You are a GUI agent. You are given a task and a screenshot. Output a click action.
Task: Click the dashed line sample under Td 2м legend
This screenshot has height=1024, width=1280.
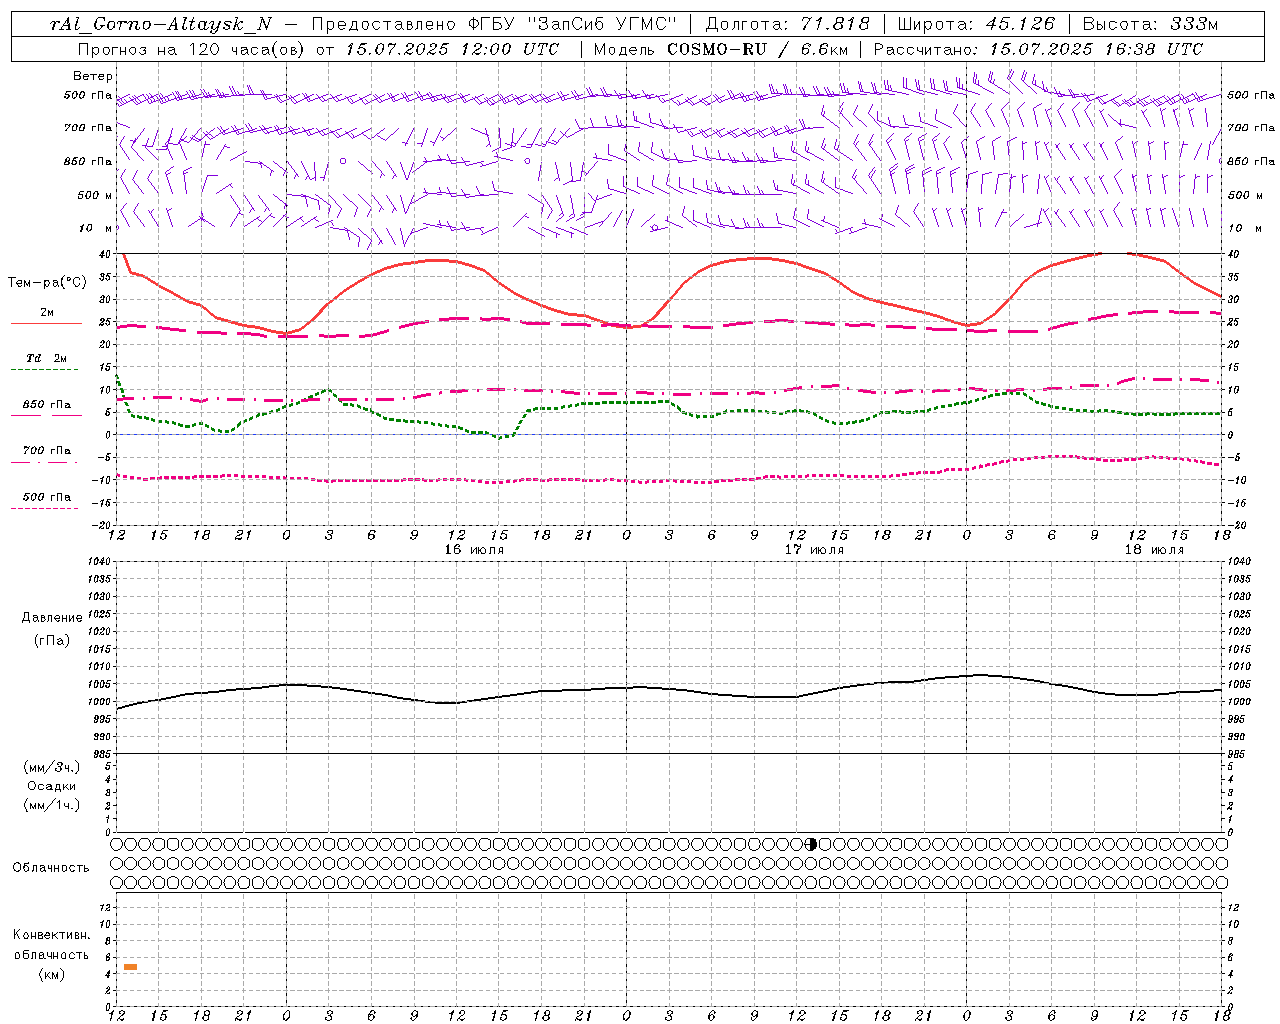[x=46, y=370]
